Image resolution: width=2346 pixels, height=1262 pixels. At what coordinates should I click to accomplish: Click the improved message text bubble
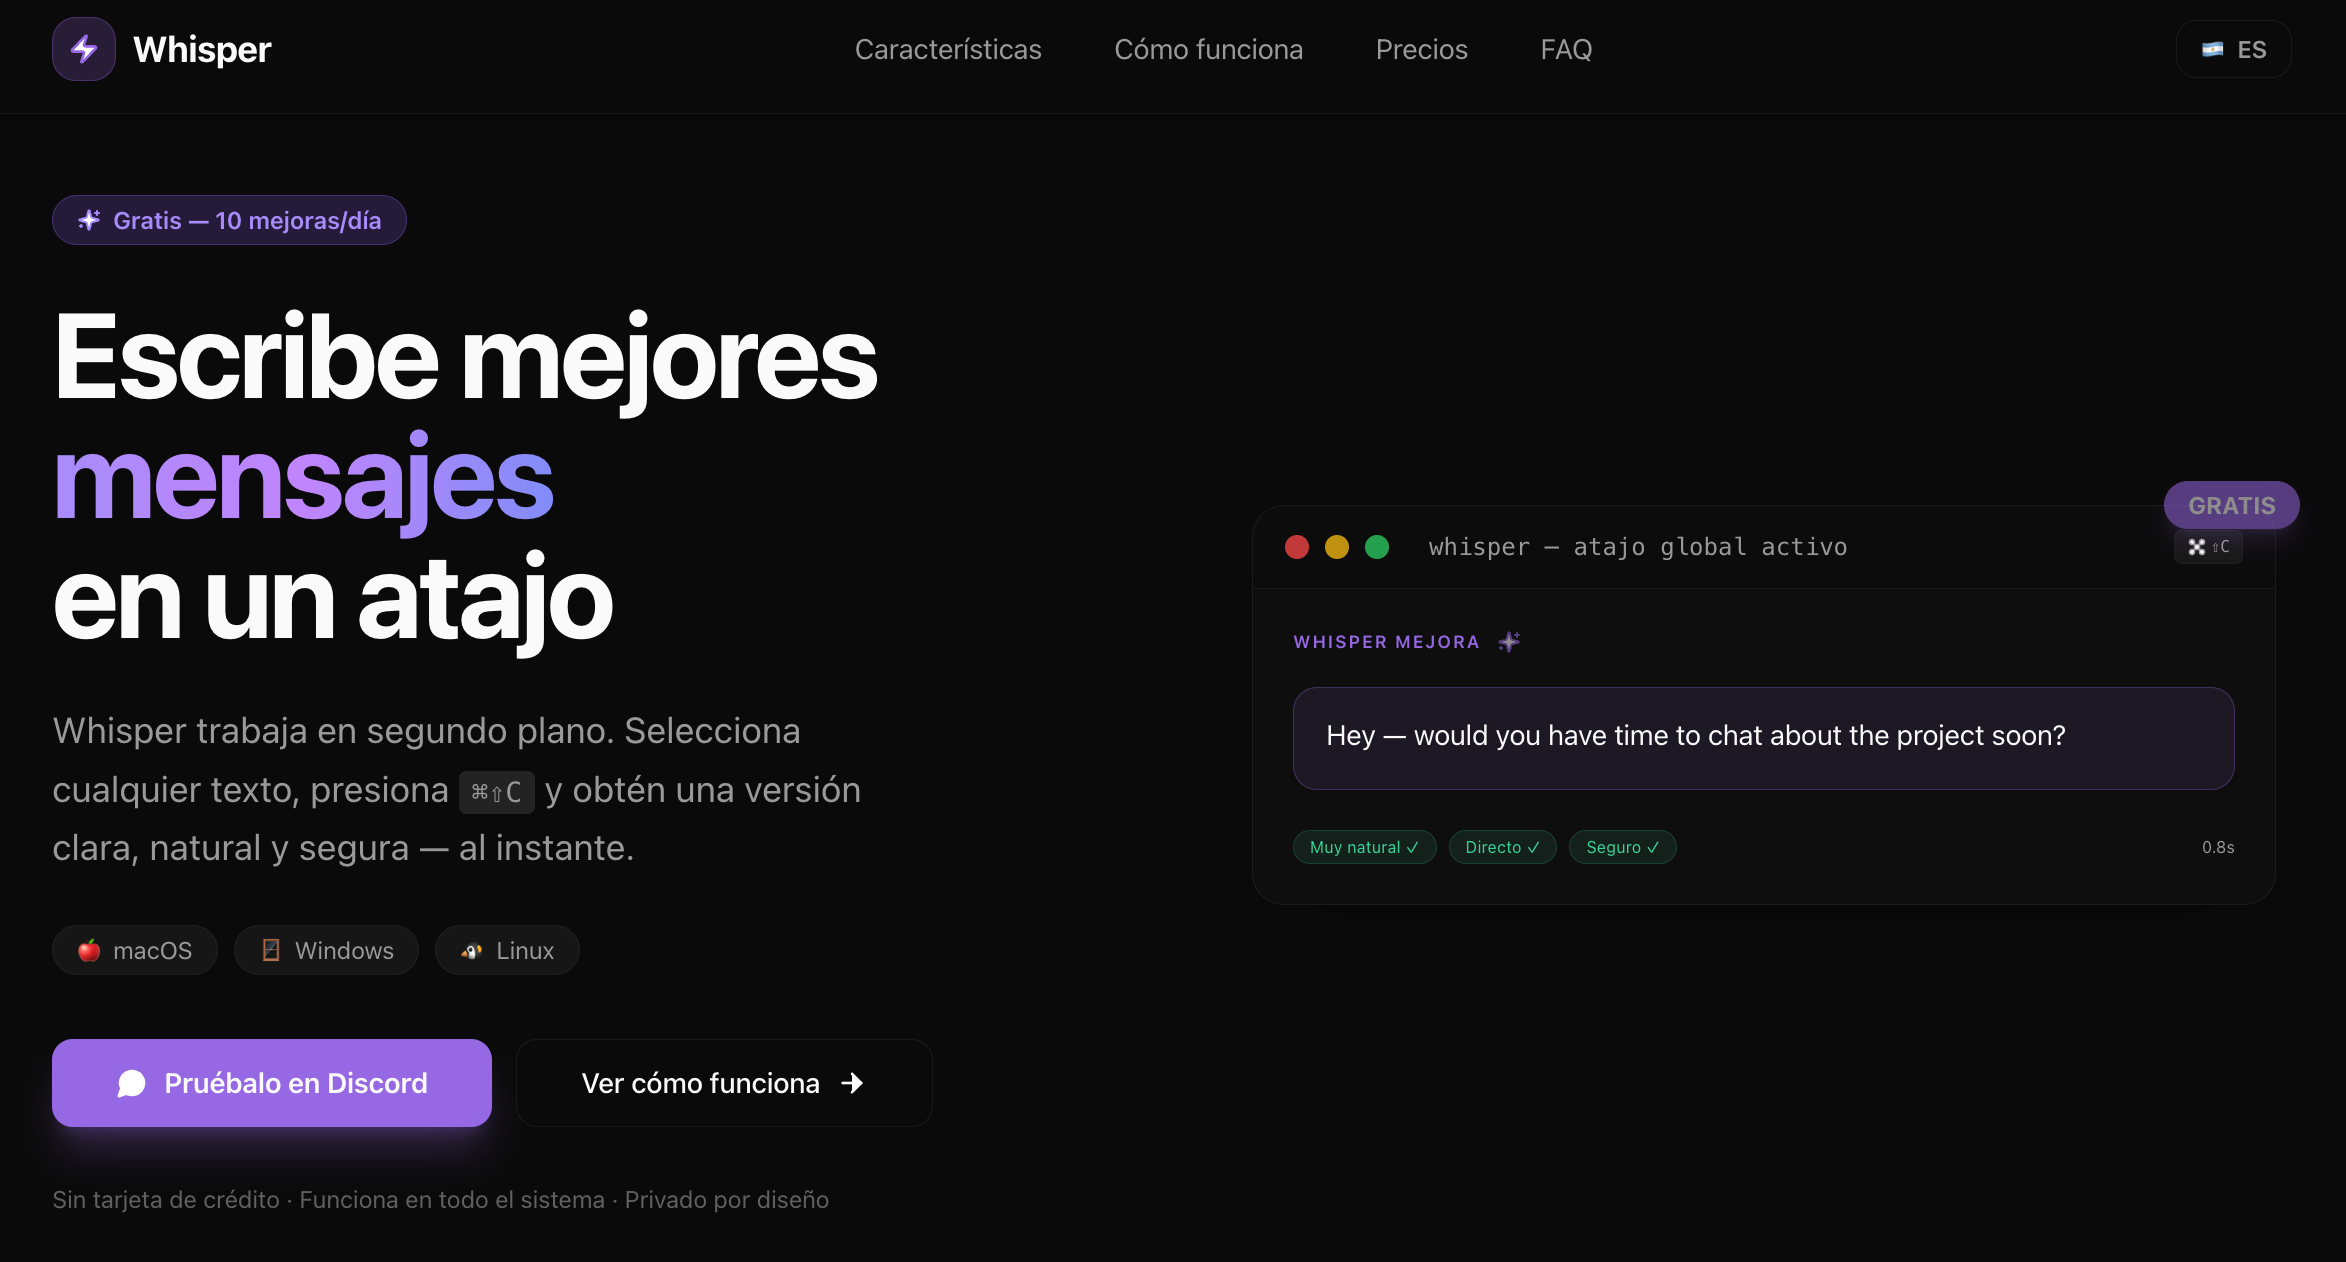click(x=1763, y=738)
